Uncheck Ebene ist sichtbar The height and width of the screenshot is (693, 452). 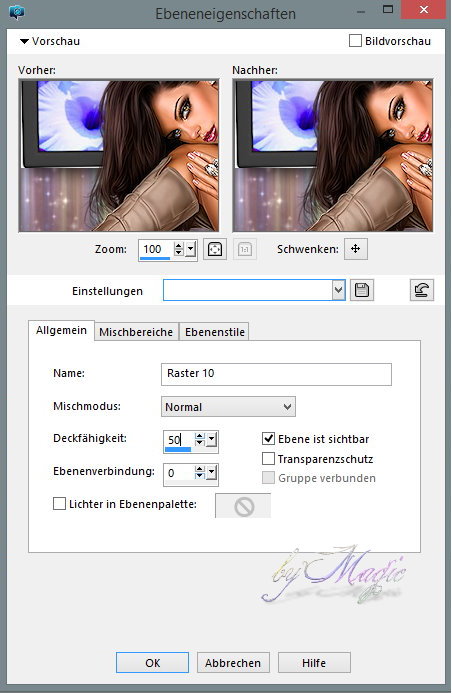coord(269,439)
